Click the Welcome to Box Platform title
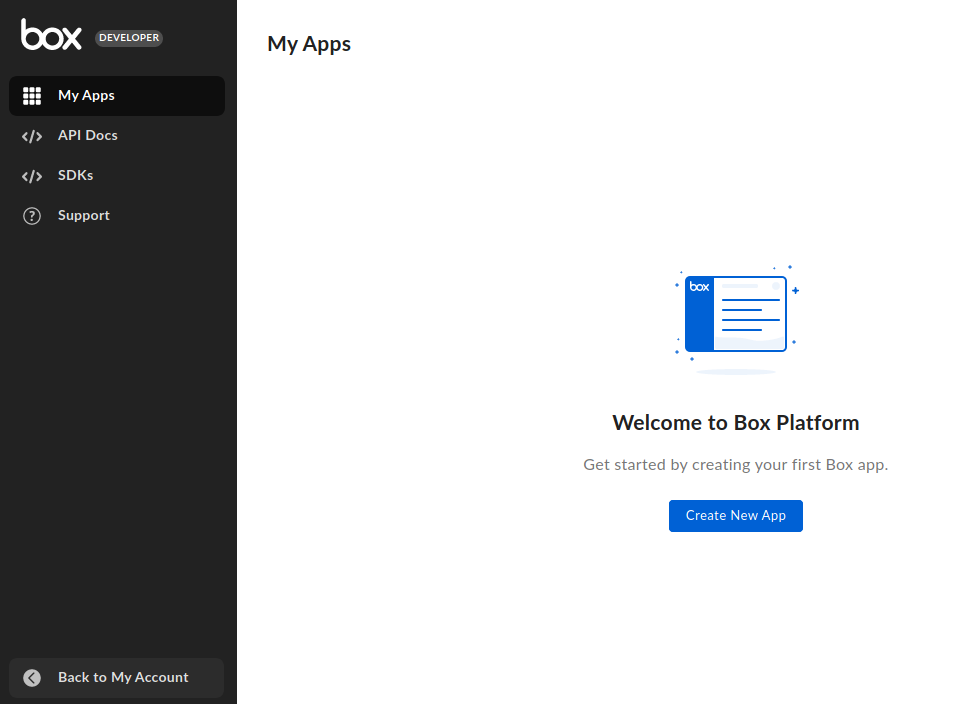The image size is (960, 704). click(x=735, y=422)
